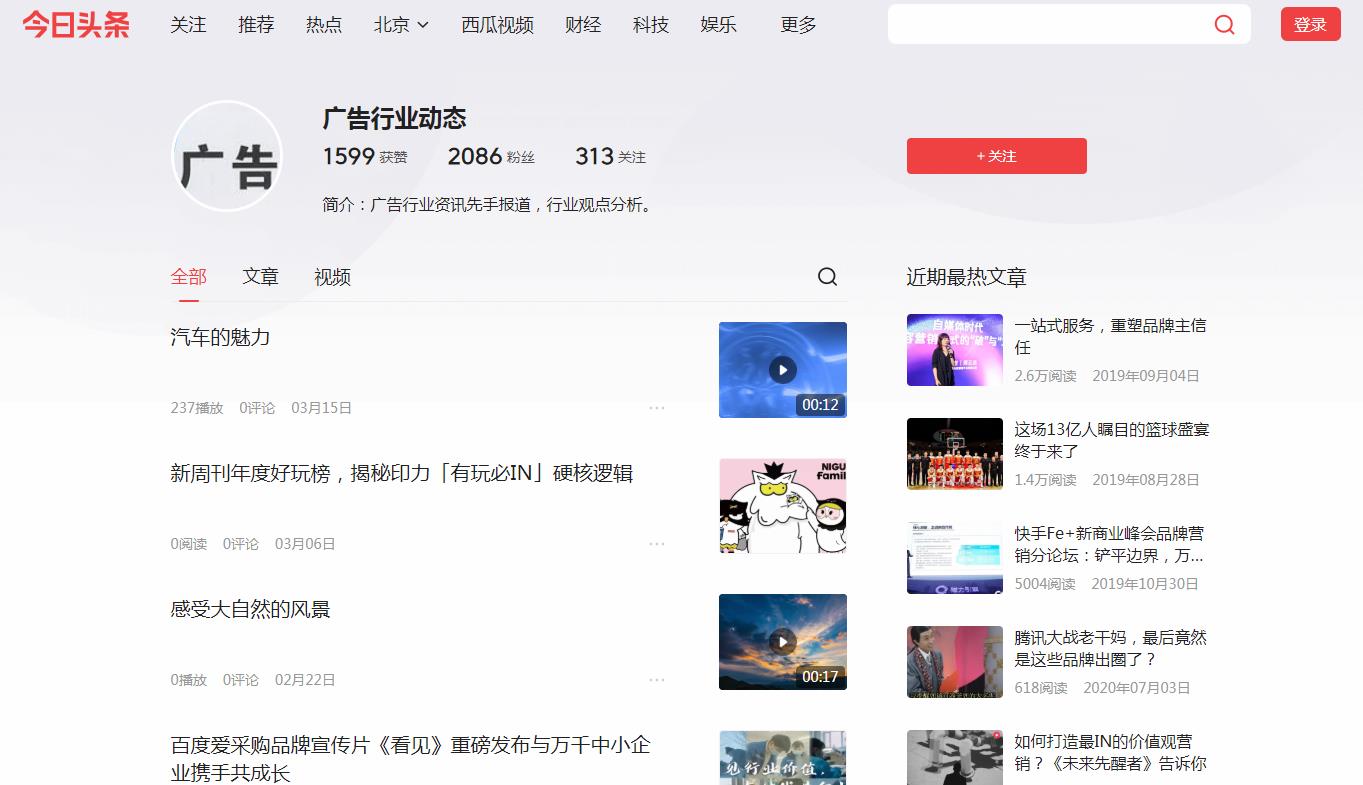1363x785 pixels.
Task: Click thumbnail of 一站式服务 hot article
Action: 955,350
